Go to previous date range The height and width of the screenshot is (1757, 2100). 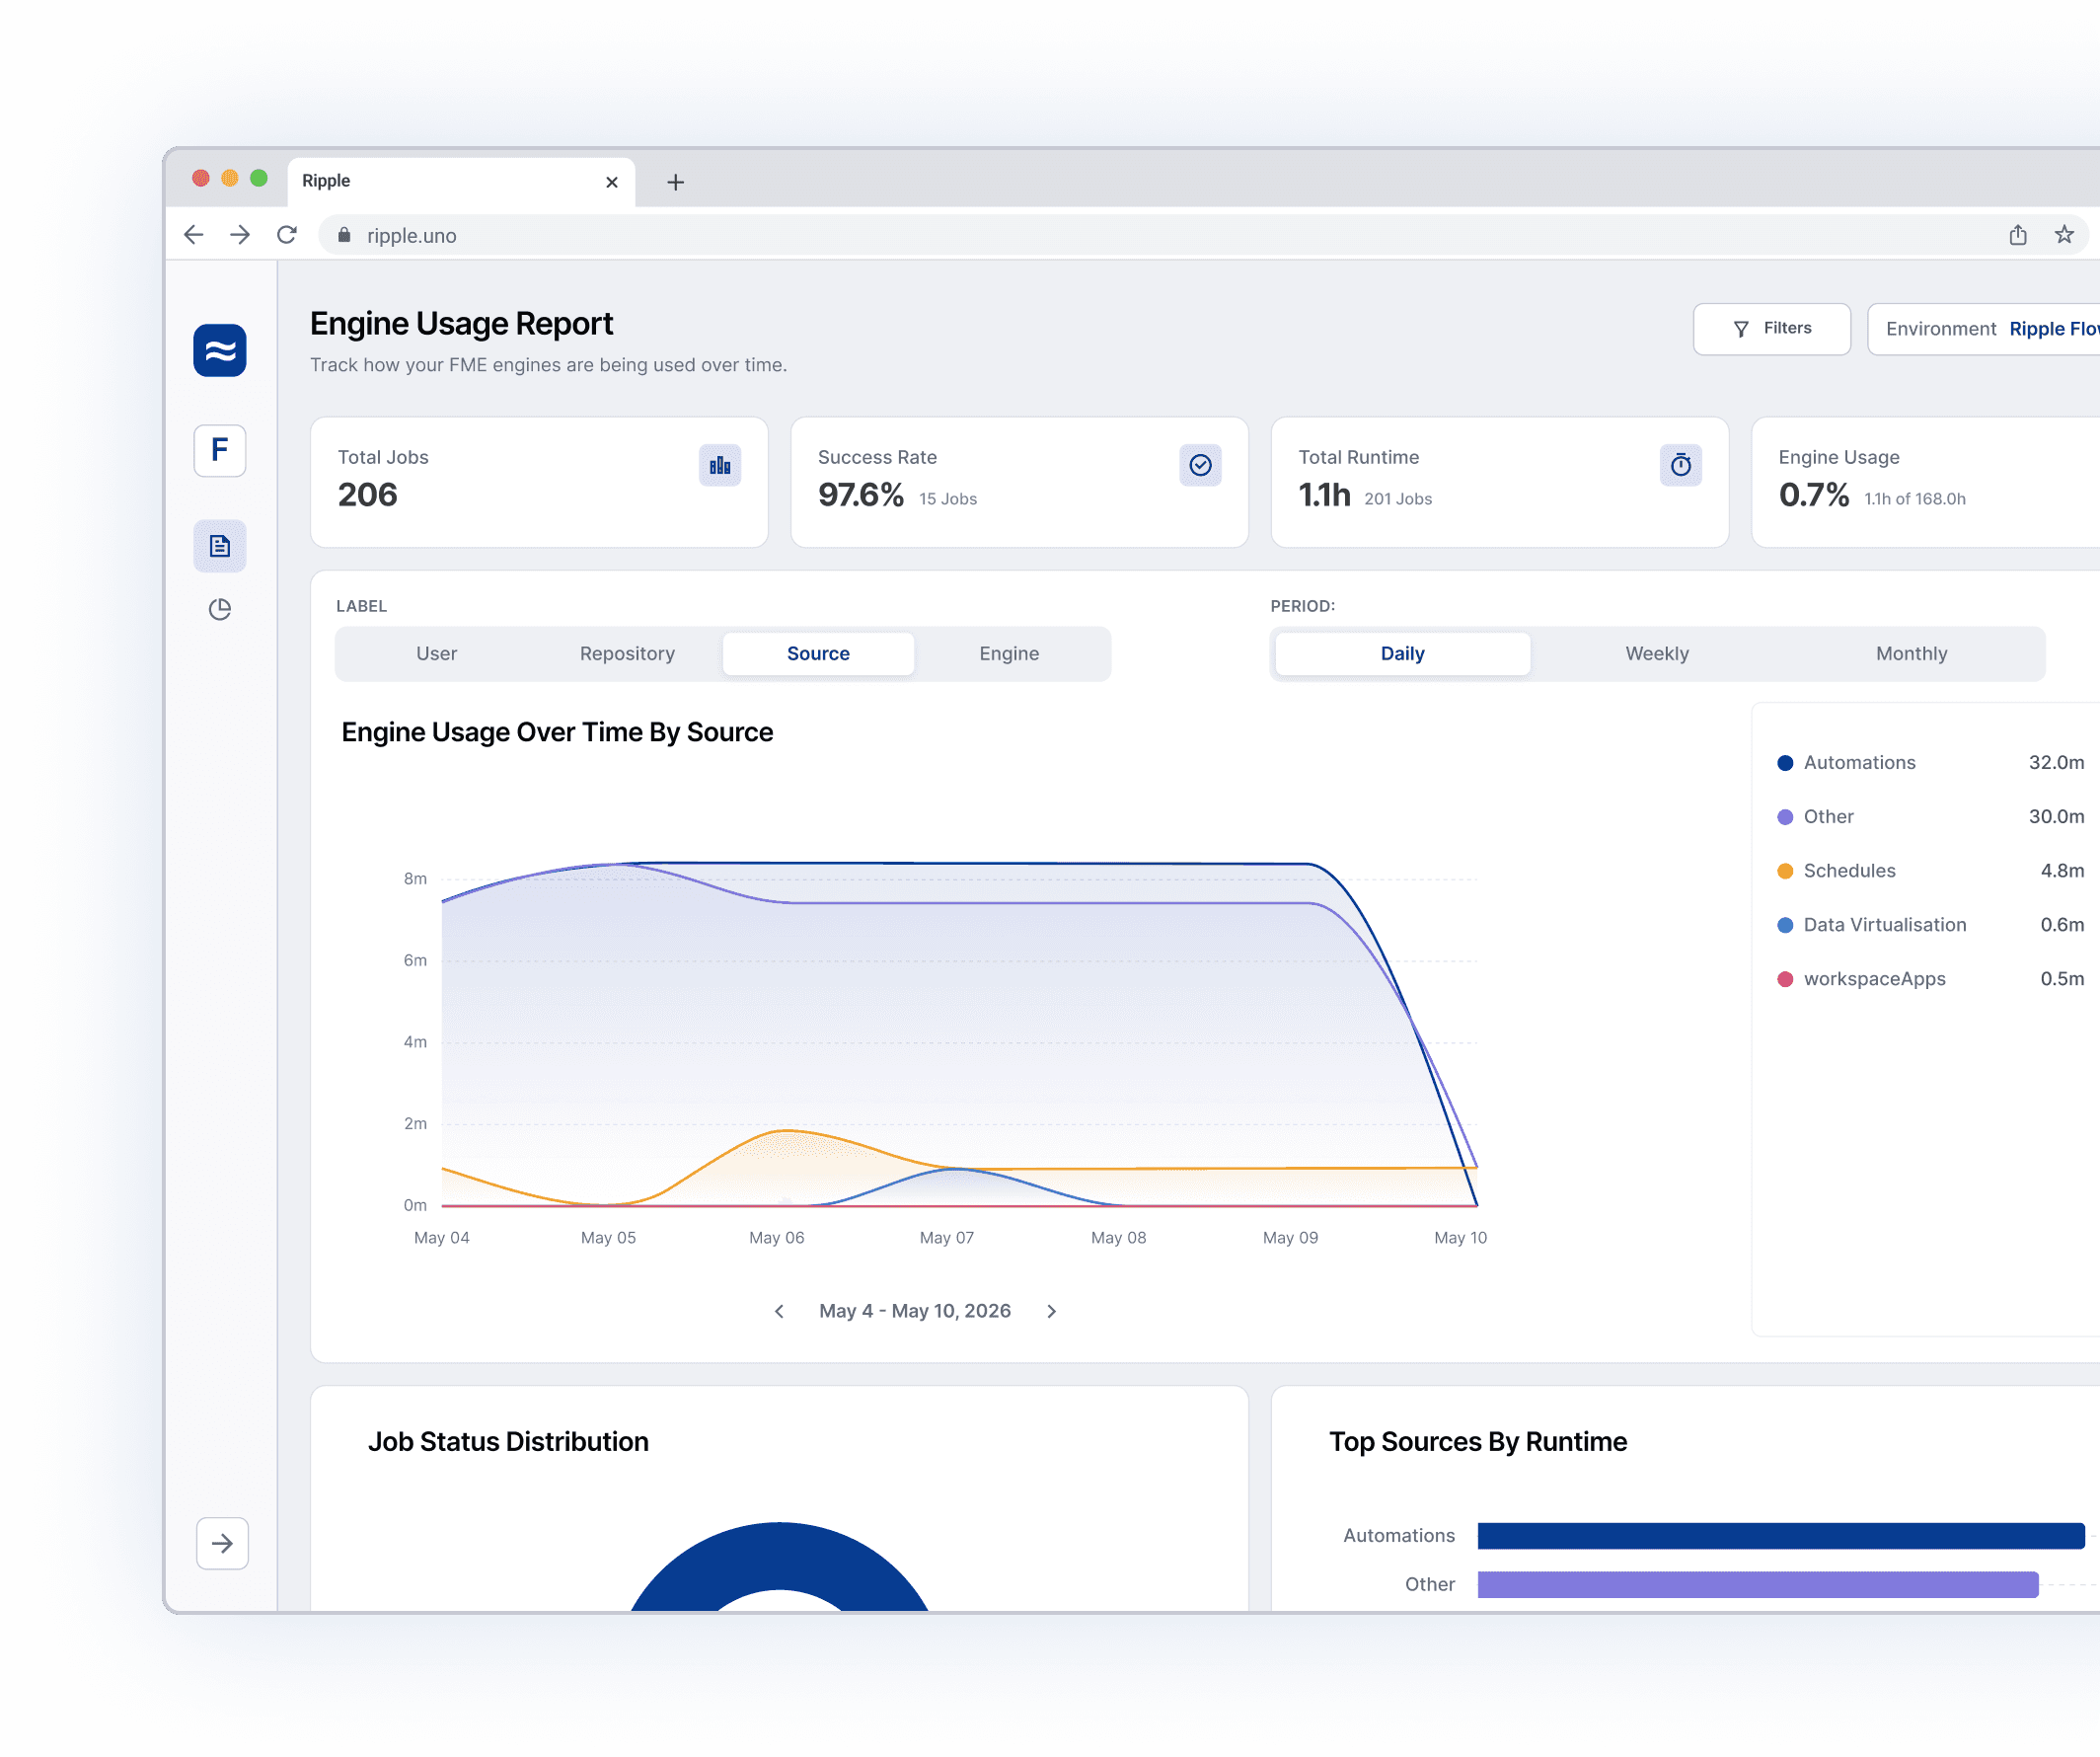(x=779, y=1311)
